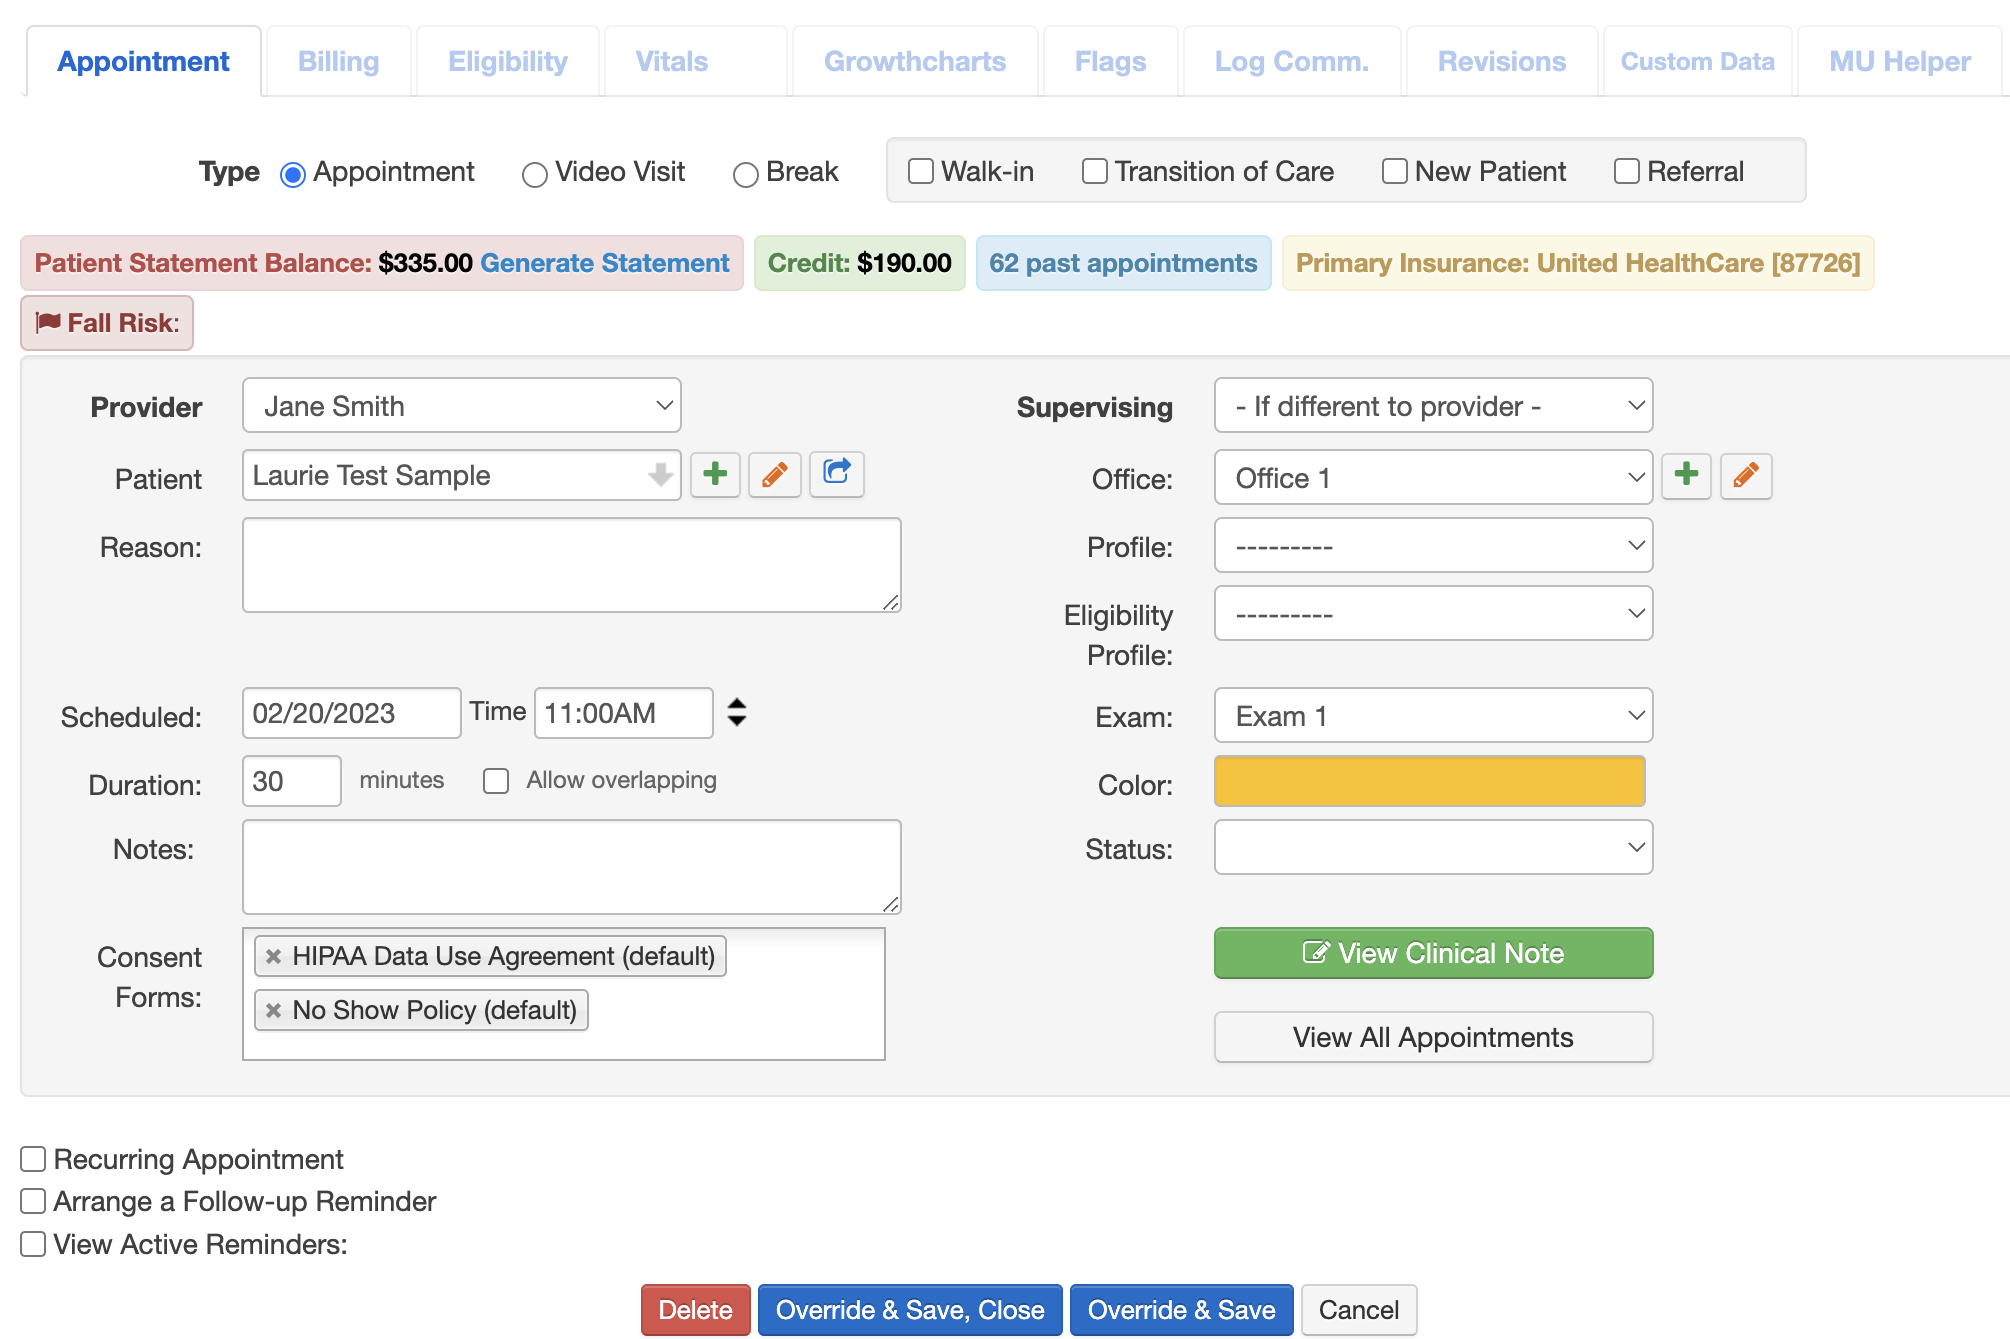This screenshot has width=2010, height=1339.
Task: Click the patient field down arrow icon
Action: [659, 475]
